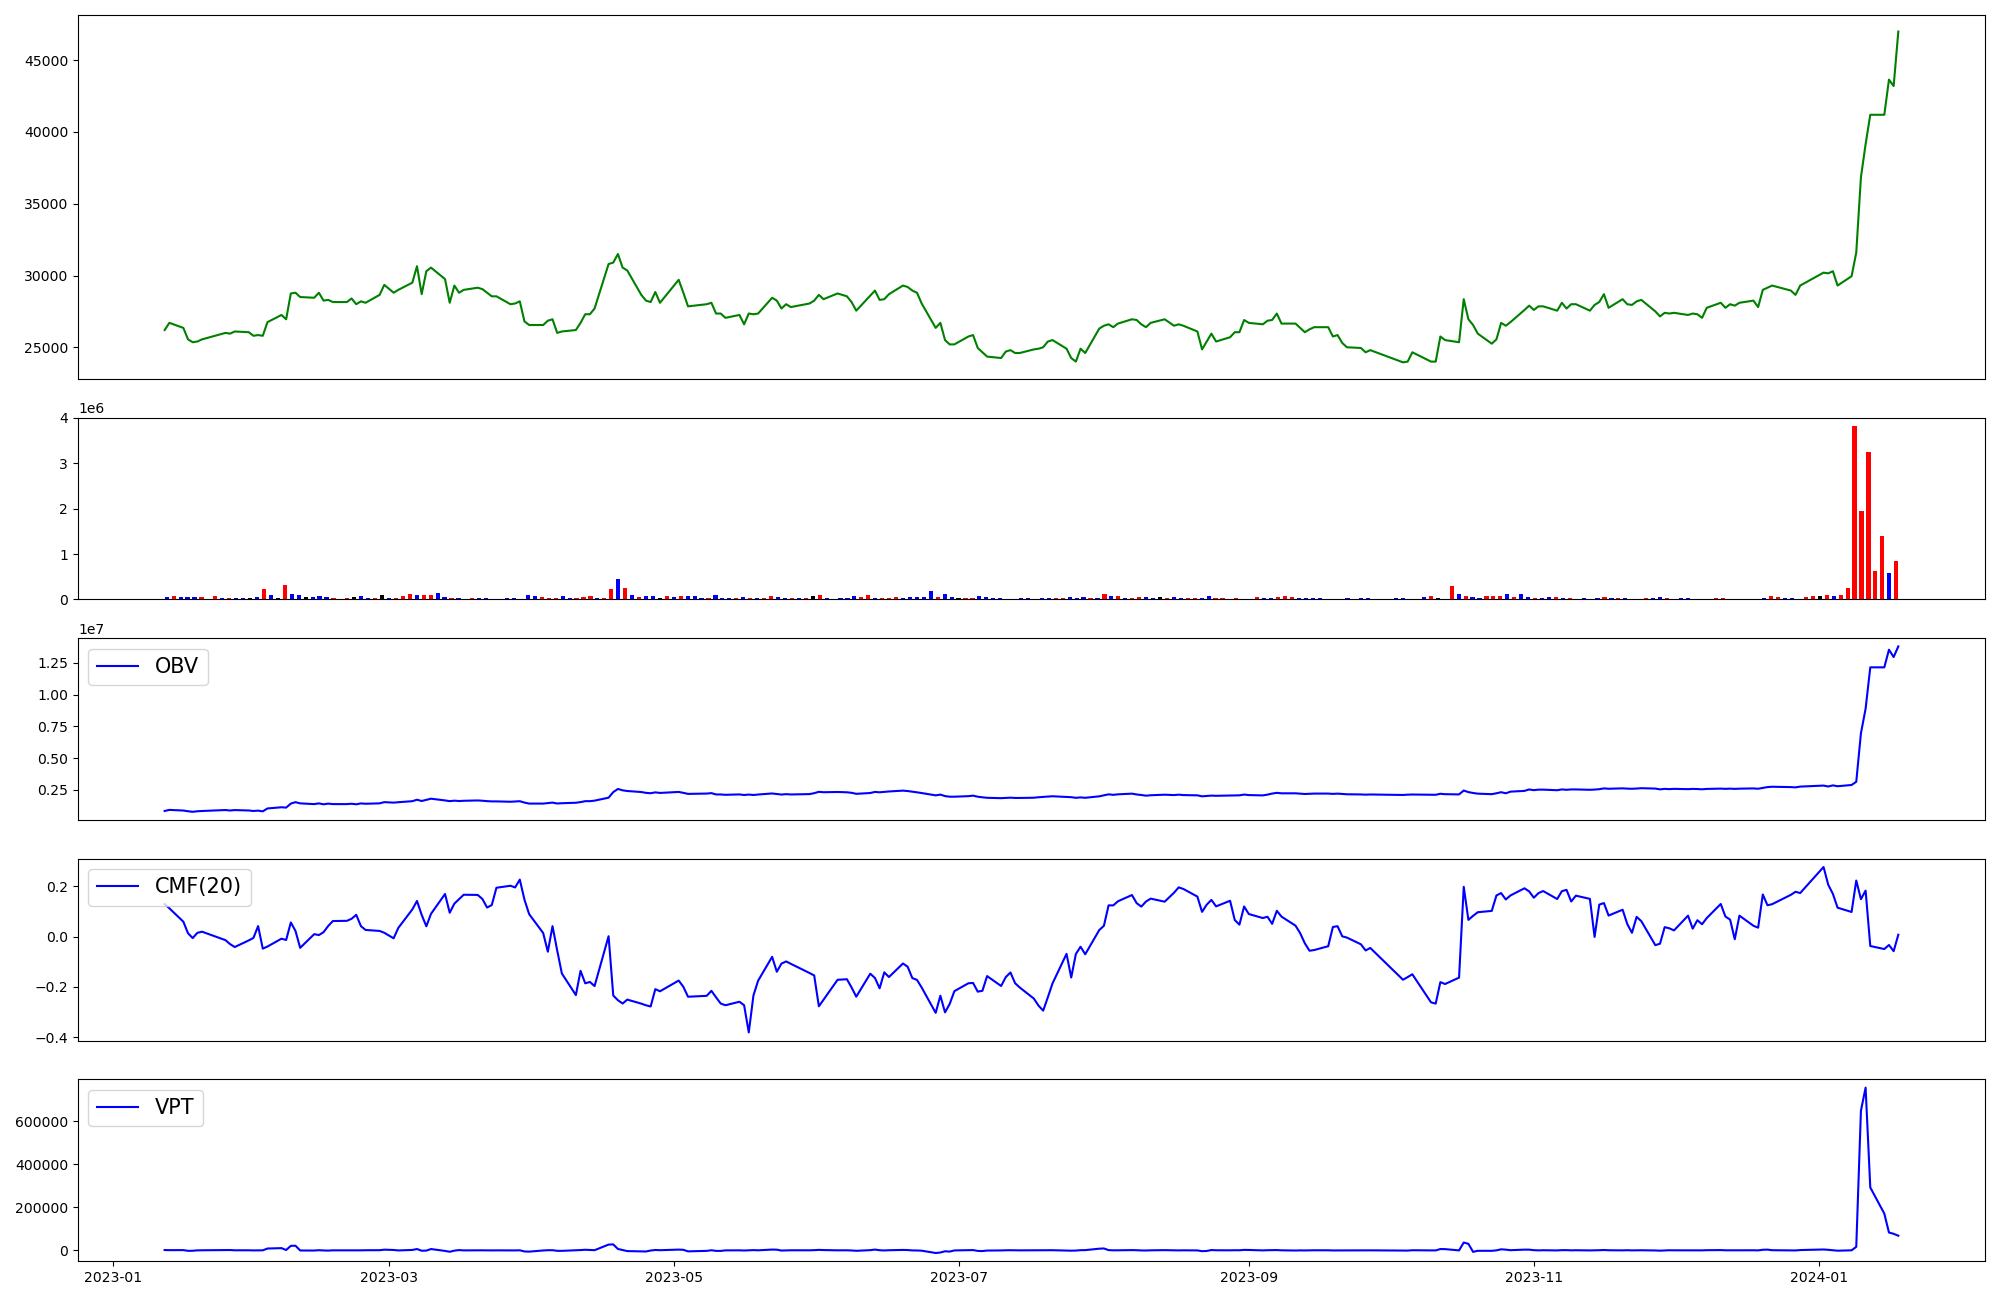Click the 2023-01 date tick label
The width and height of the screenshot is (2000, 1300).
tap(112, 1277)
